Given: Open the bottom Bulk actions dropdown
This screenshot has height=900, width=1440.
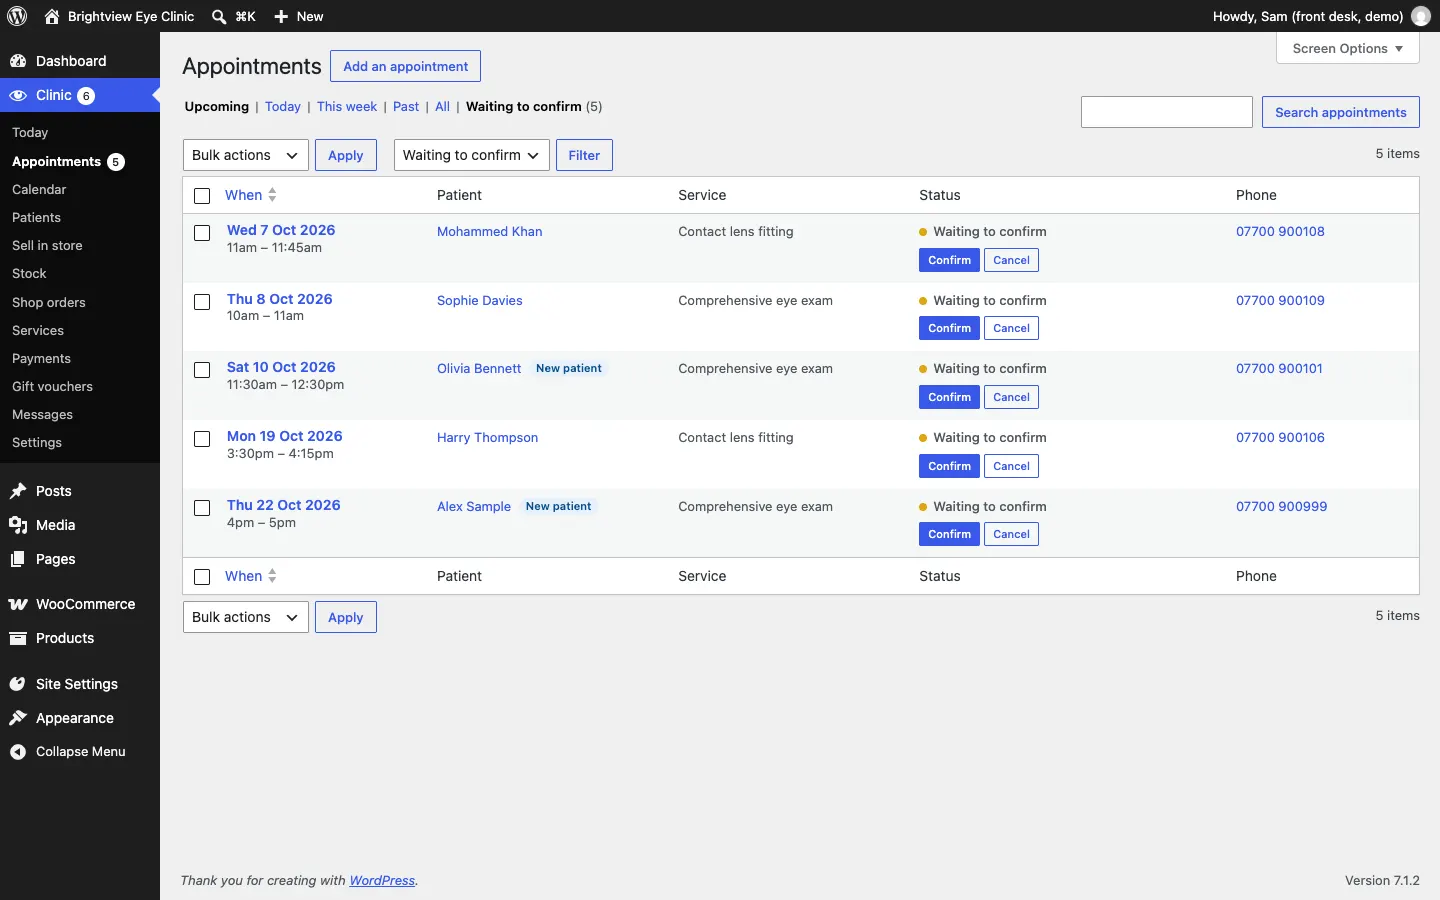Looking at the screenshot, I should 246,617.
